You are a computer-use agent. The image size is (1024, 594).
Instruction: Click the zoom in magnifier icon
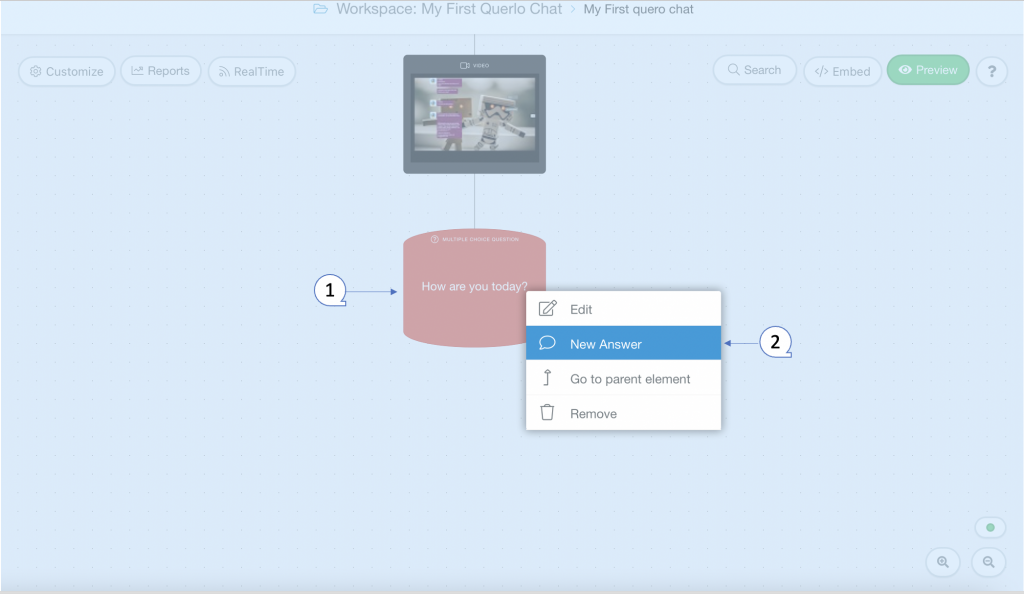(x=942, y=562)
